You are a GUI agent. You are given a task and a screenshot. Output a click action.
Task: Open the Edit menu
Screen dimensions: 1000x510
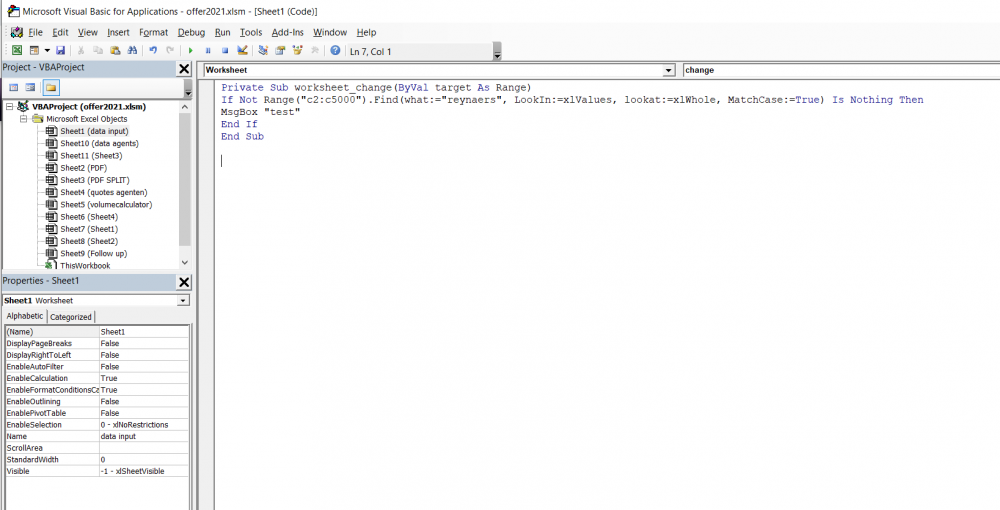61,33
